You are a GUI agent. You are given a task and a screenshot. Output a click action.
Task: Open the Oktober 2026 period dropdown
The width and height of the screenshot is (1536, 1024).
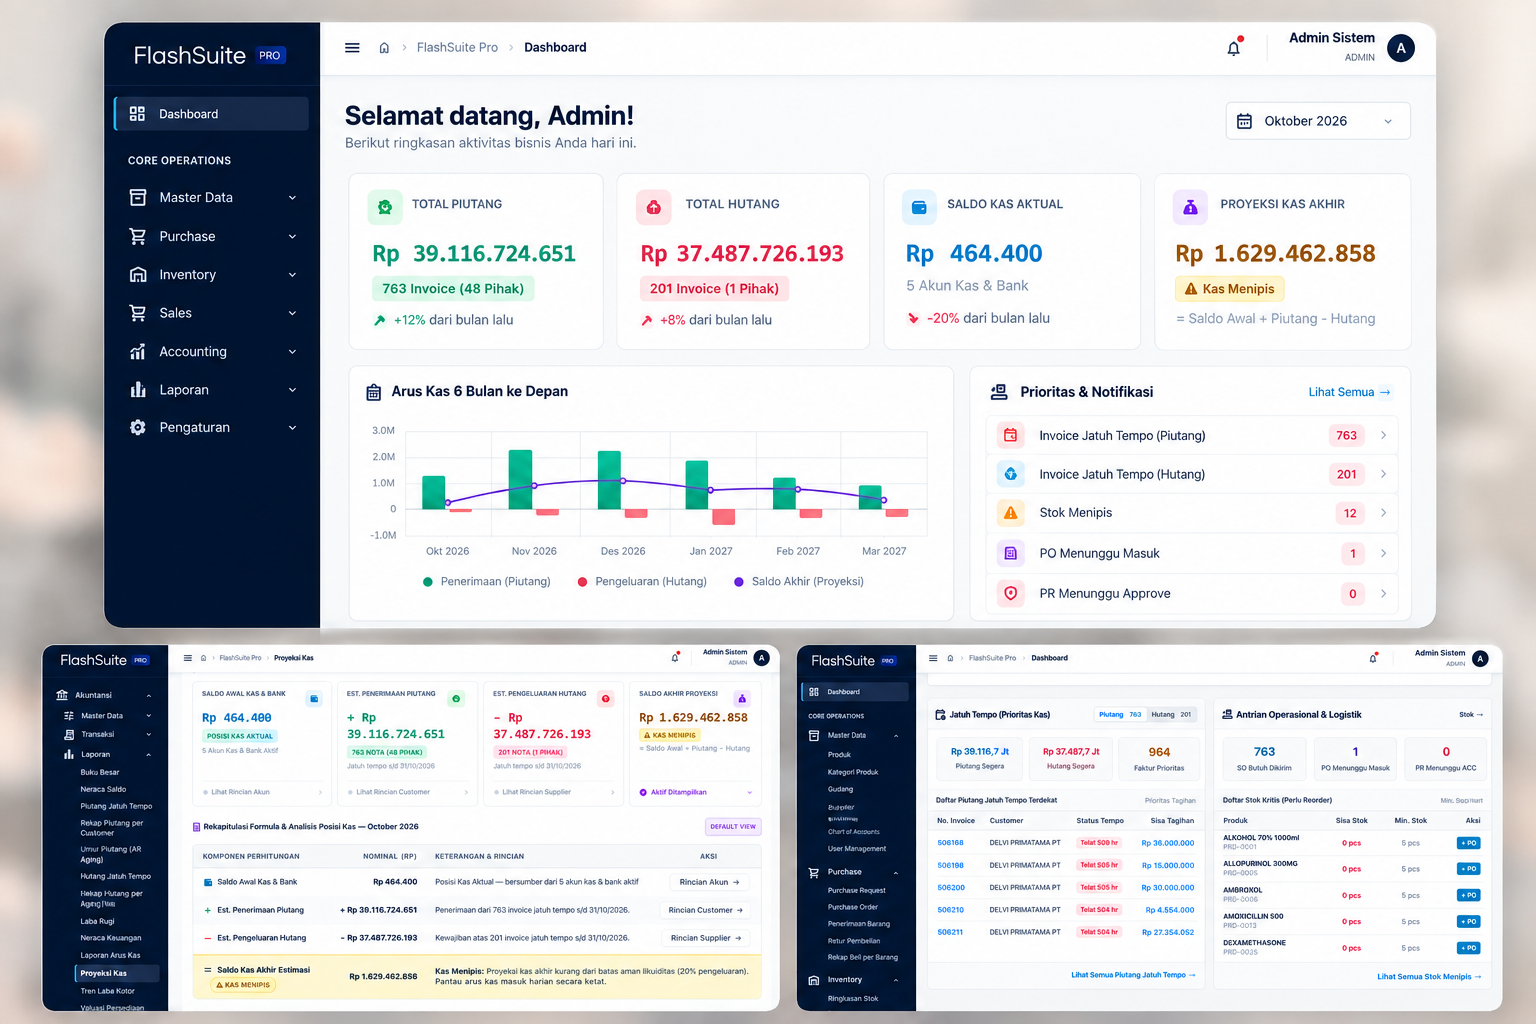pyautogui.click(x=1318, y=121)
